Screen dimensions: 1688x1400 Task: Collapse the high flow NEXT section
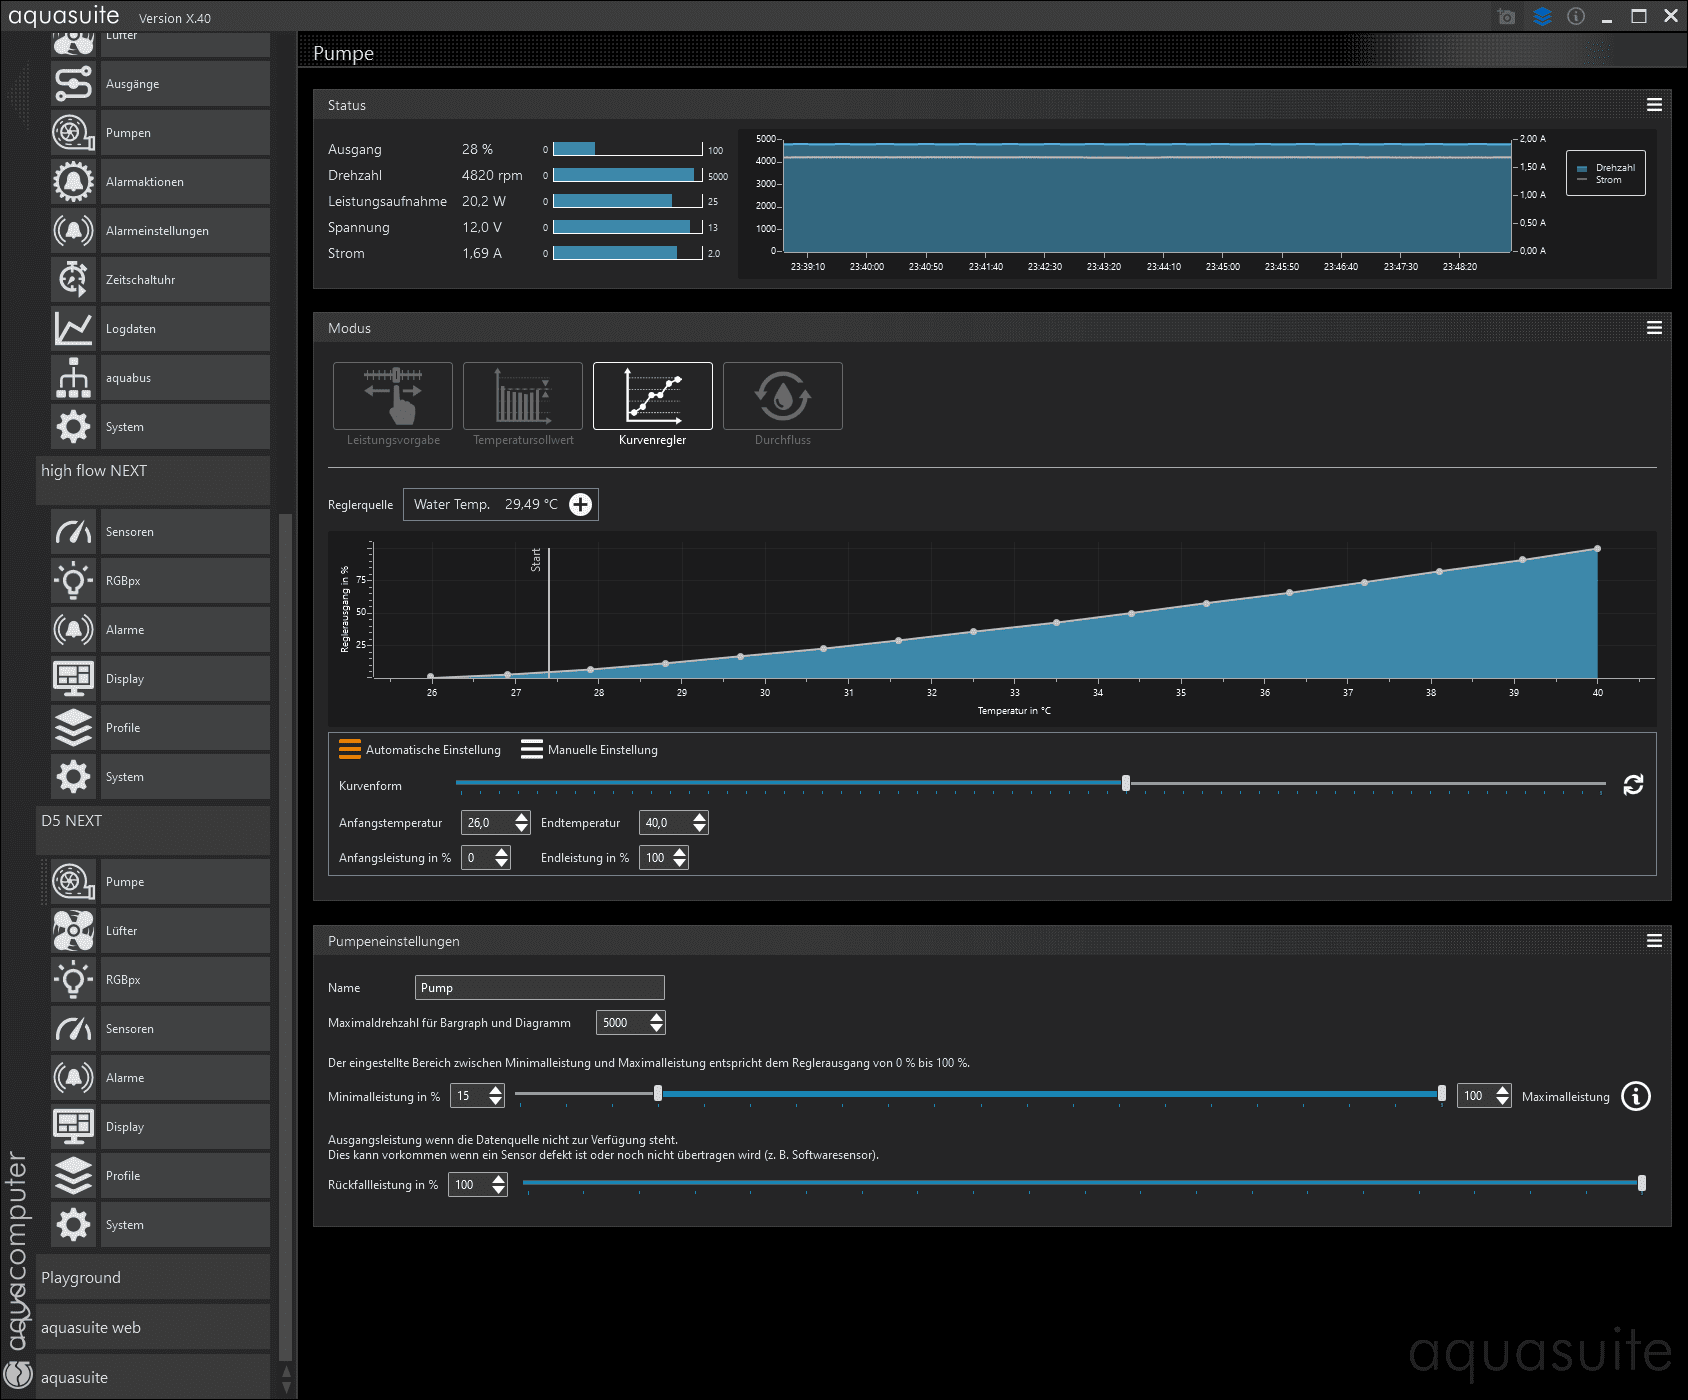[153, 480]
